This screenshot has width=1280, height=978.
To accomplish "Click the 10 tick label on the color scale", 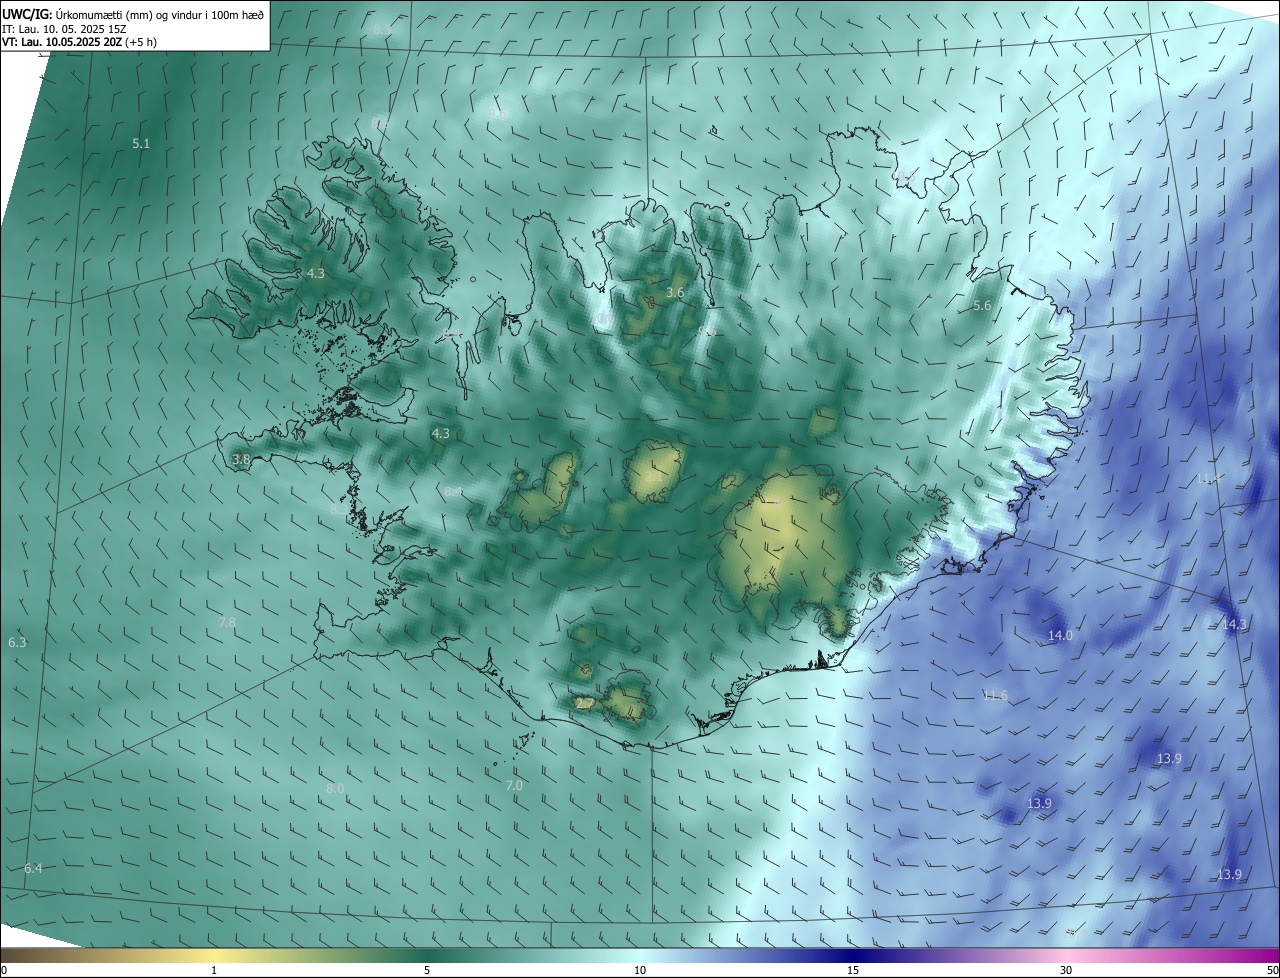I will click(640, 970).
